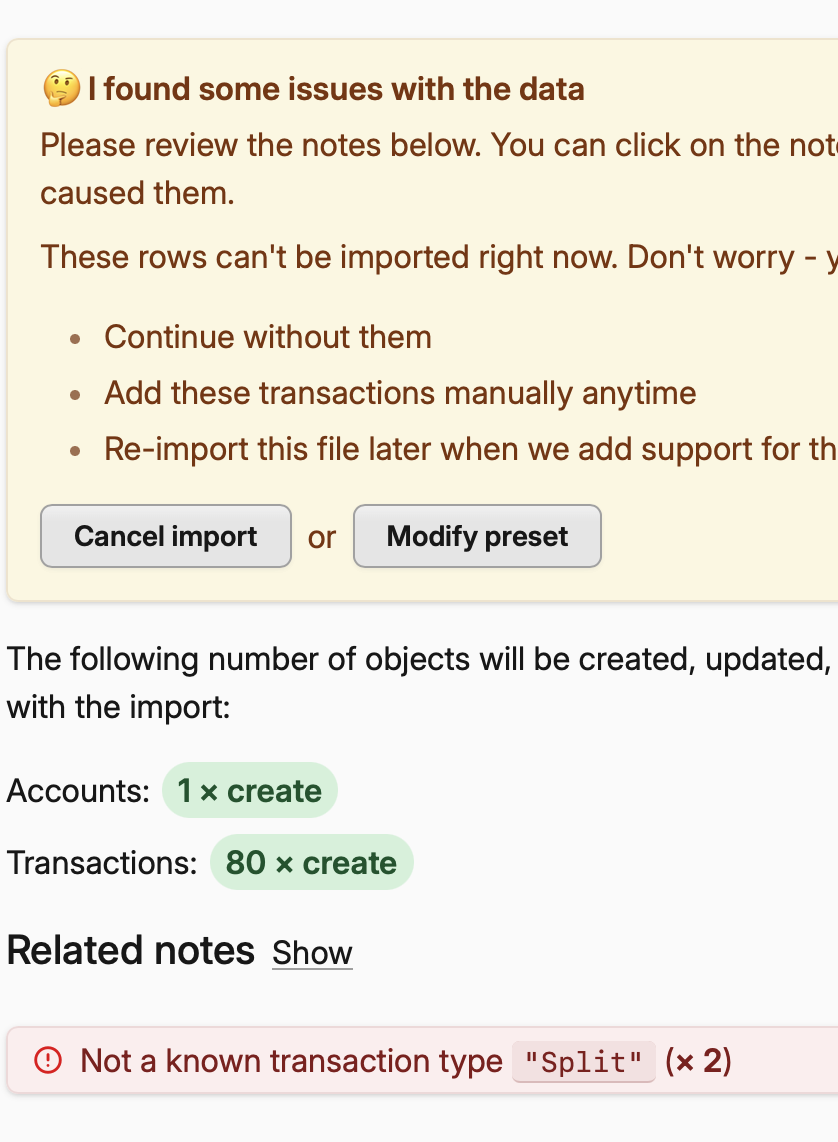This screenshot has height=1142, width=838.
Task: Click the "Accounts:" label
Action: [x=78, y=791]
